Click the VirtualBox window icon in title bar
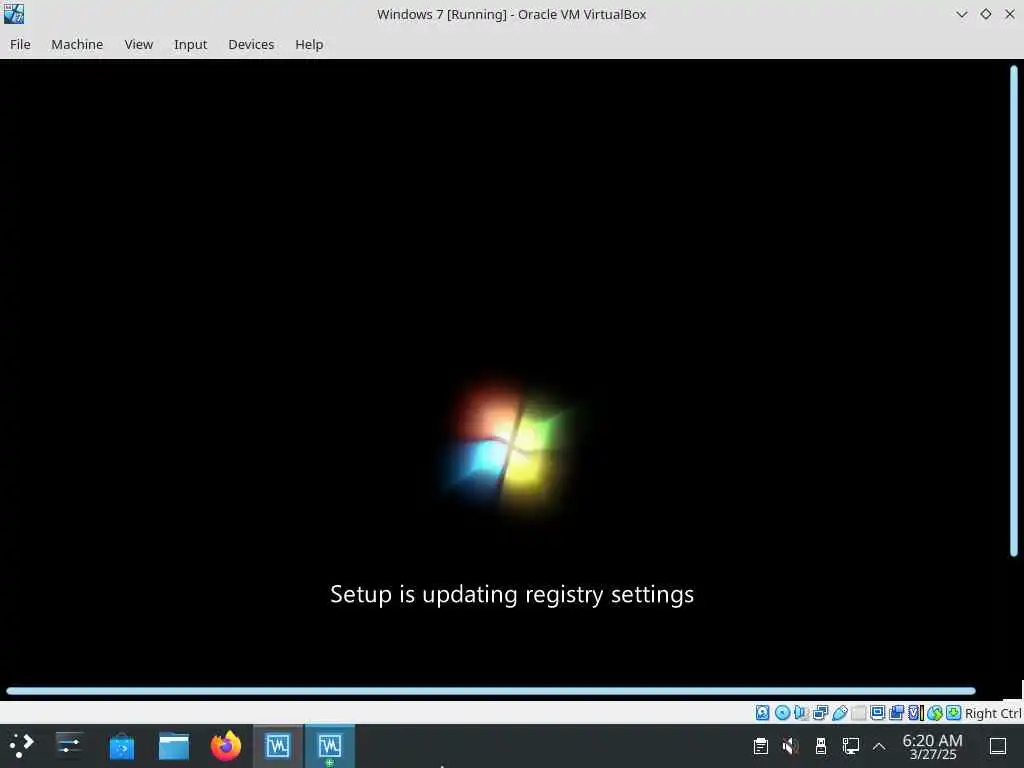 tap(14, 14)
